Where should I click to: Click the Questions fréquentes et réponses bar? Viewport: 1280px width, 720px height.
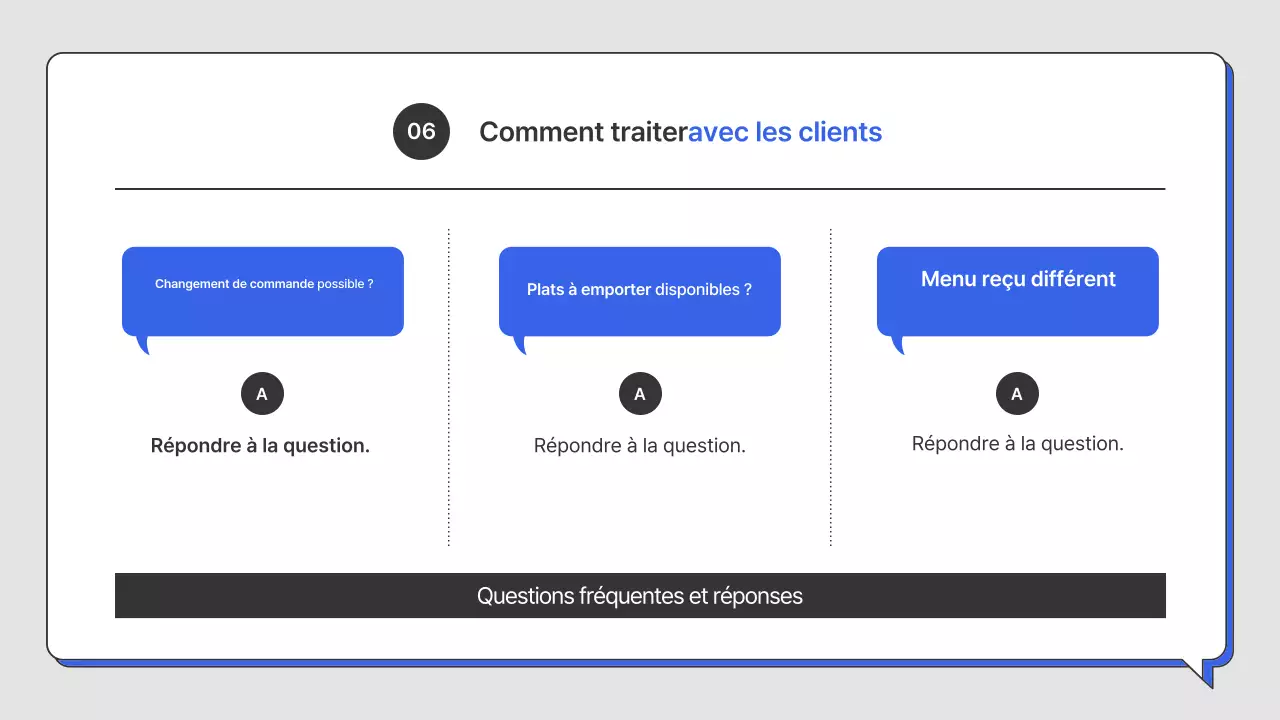coord(640,595)
